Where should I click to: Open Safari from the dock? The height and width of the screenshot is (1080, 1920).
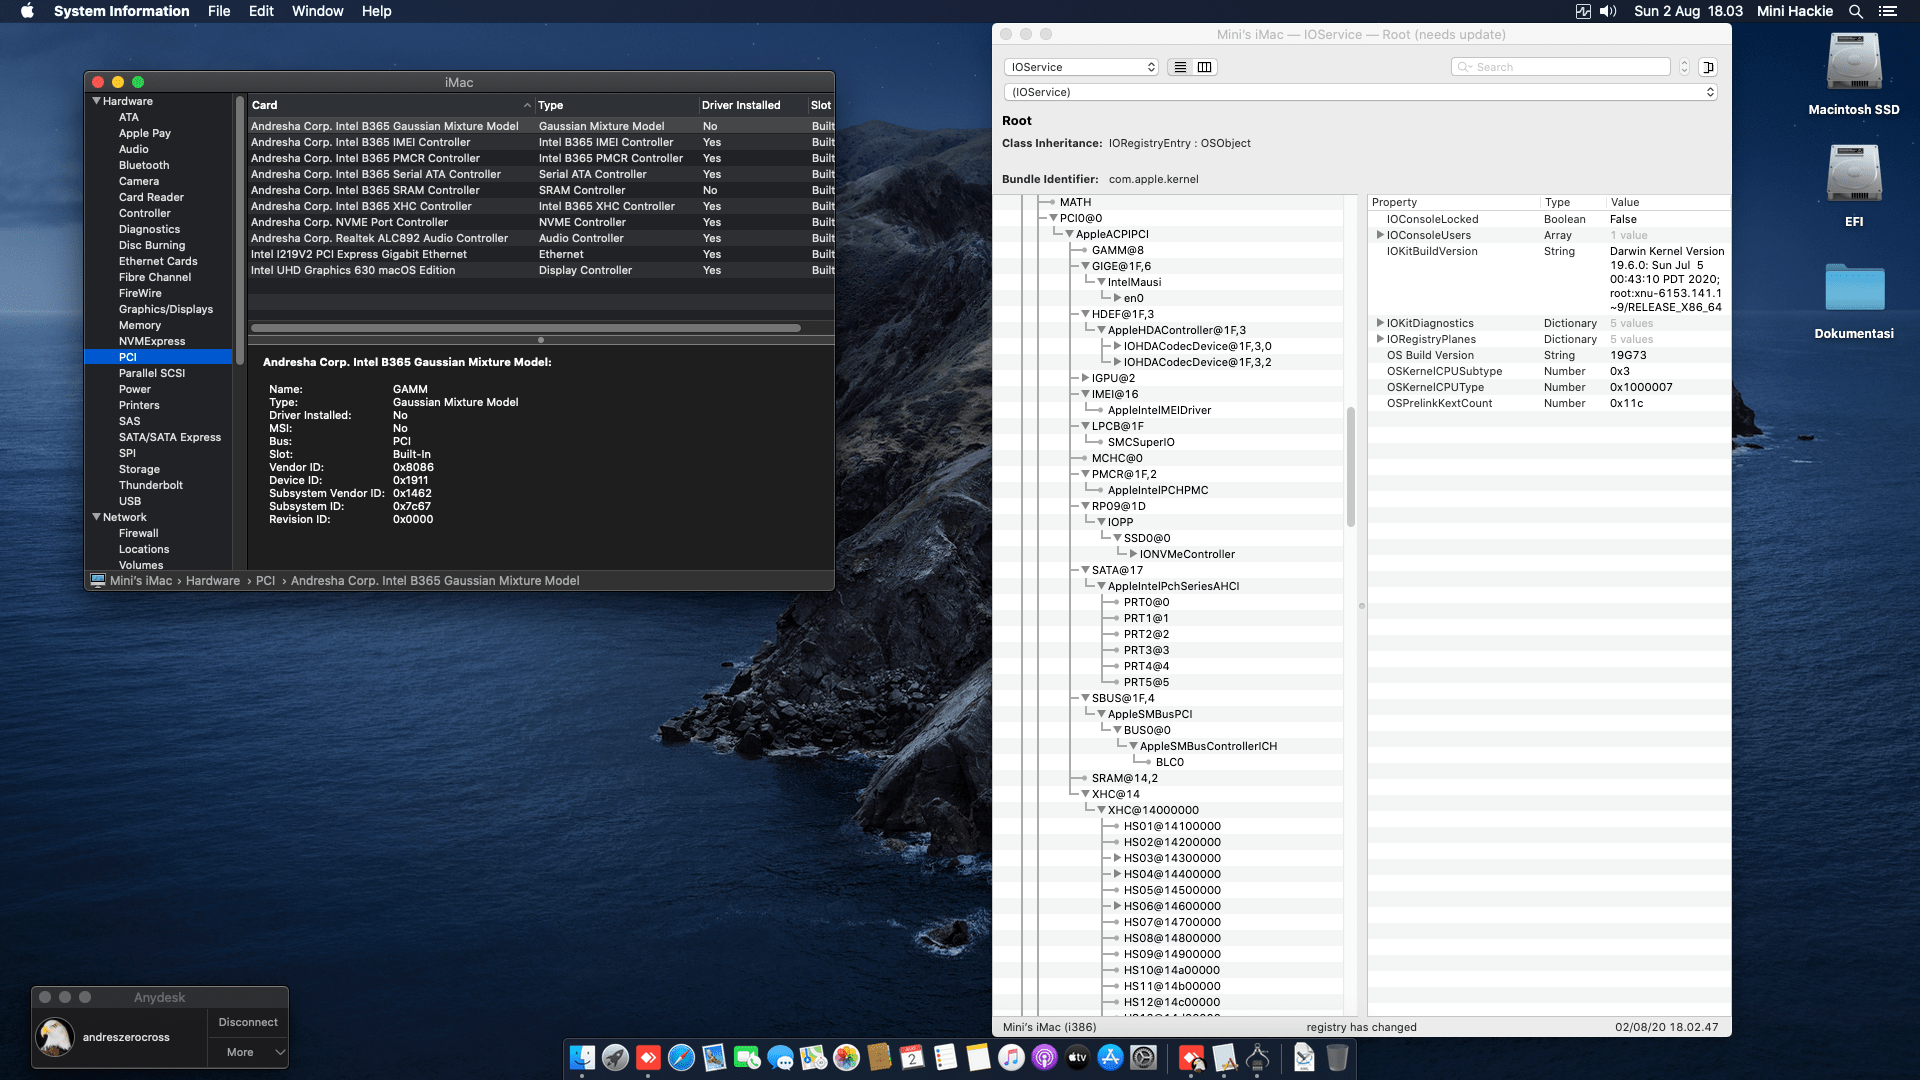(x=681, y=1057)
